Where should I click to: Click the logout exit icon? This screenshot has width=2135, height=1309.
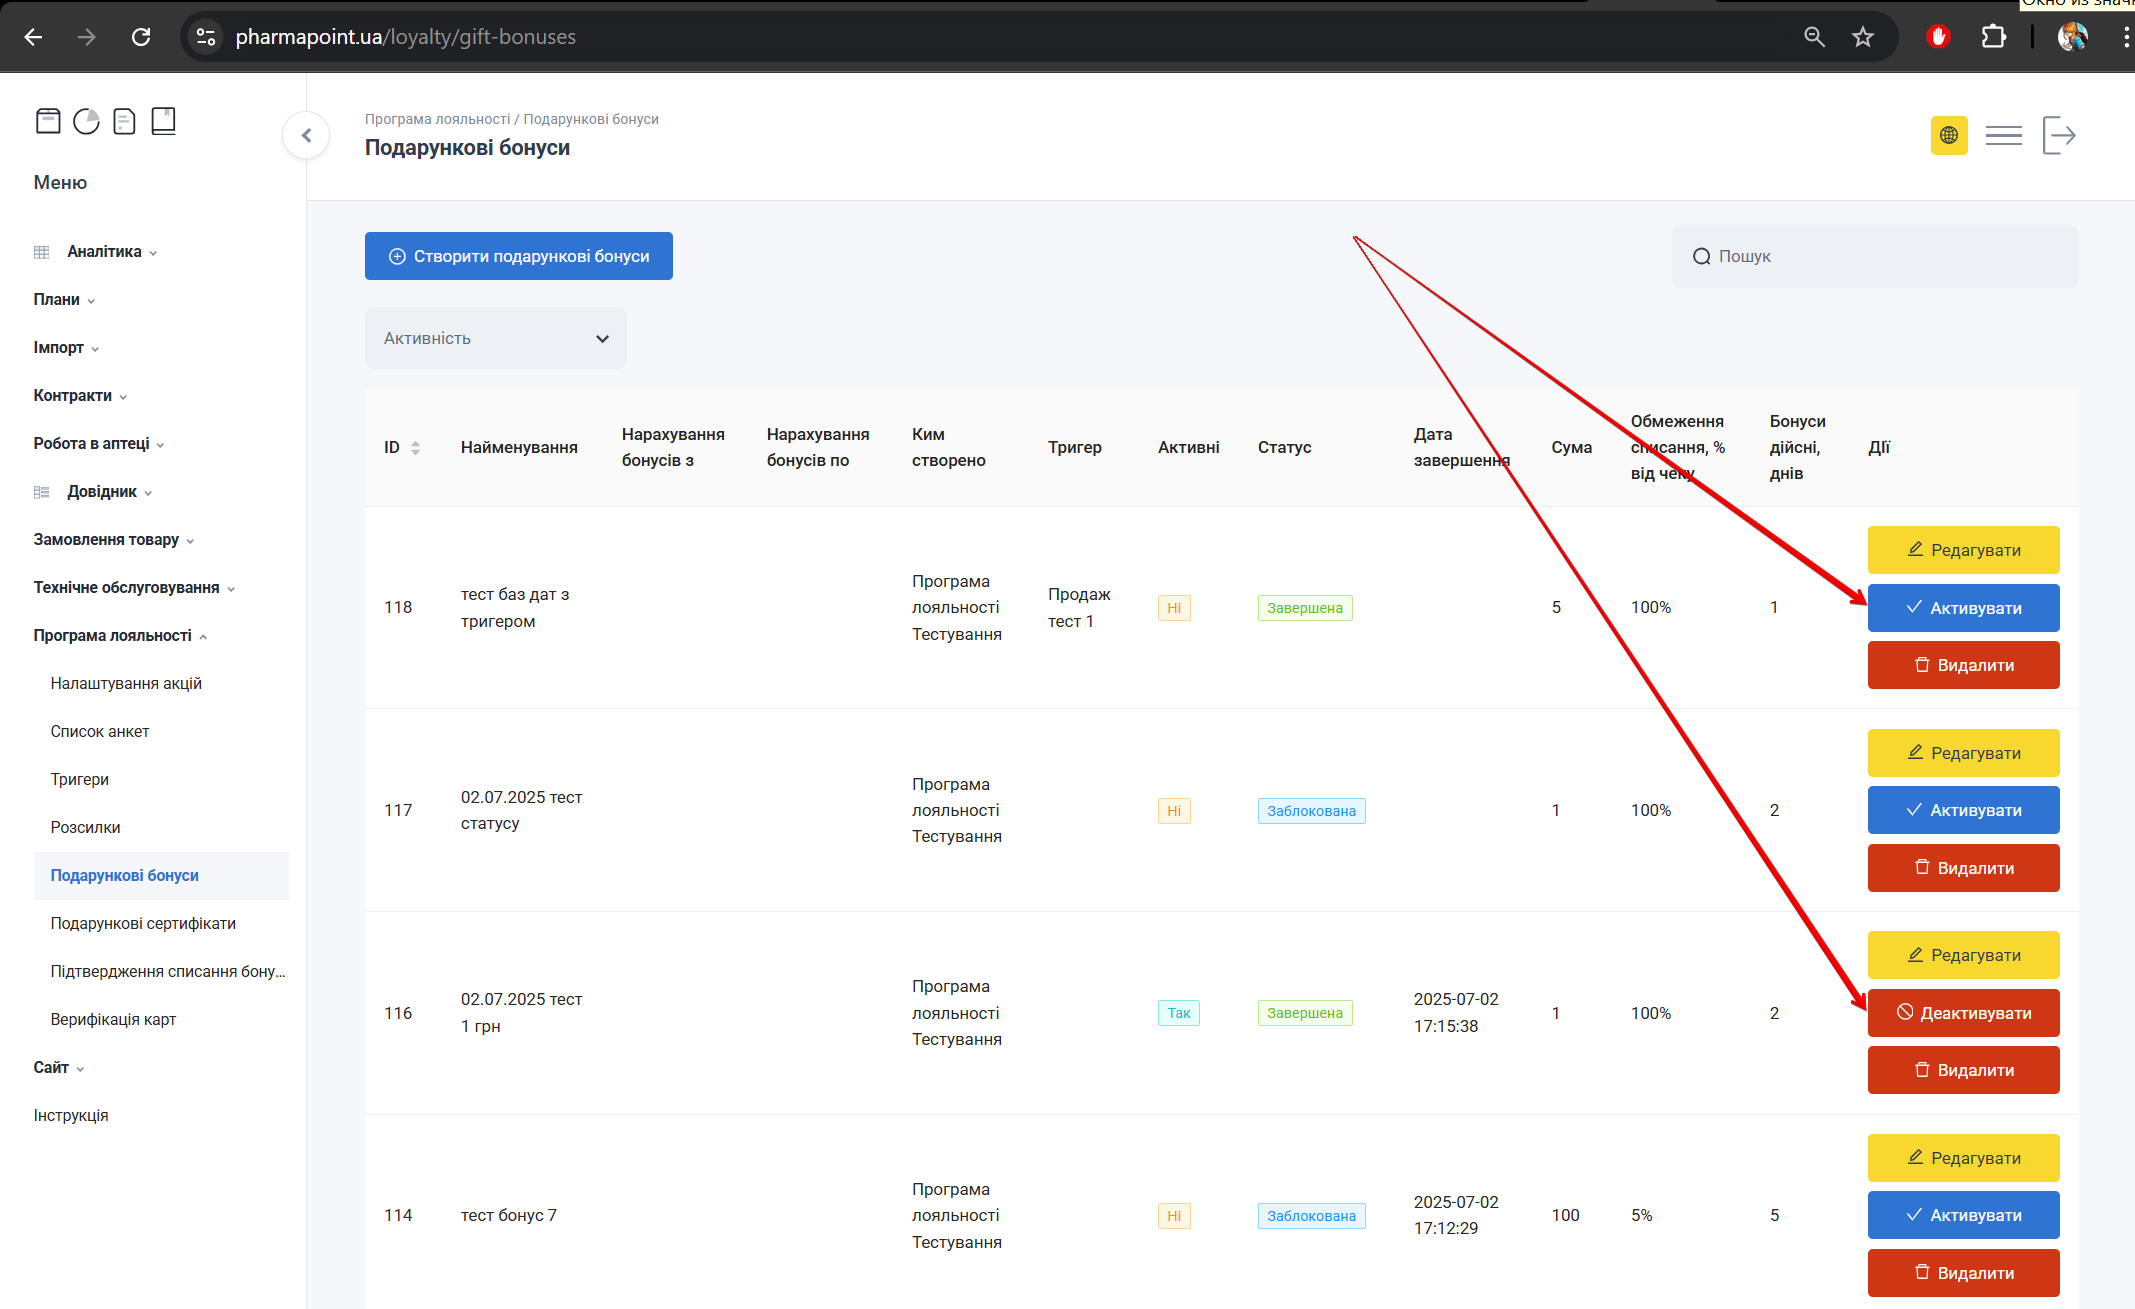click(2059, 135)
